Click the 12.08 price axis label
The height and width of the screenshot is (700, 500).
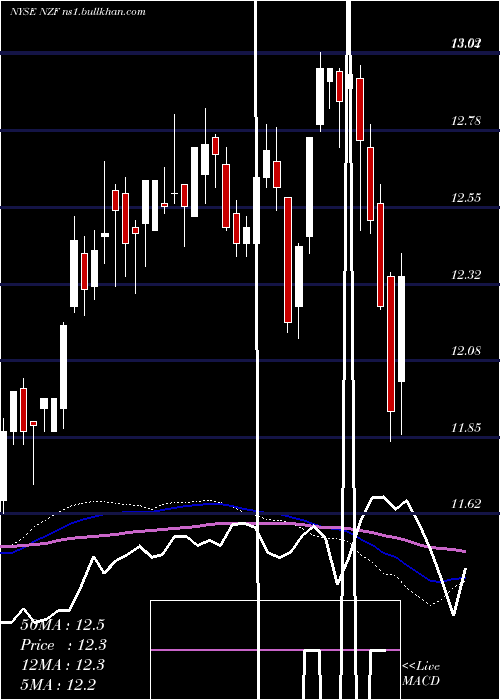coord(466,351)
